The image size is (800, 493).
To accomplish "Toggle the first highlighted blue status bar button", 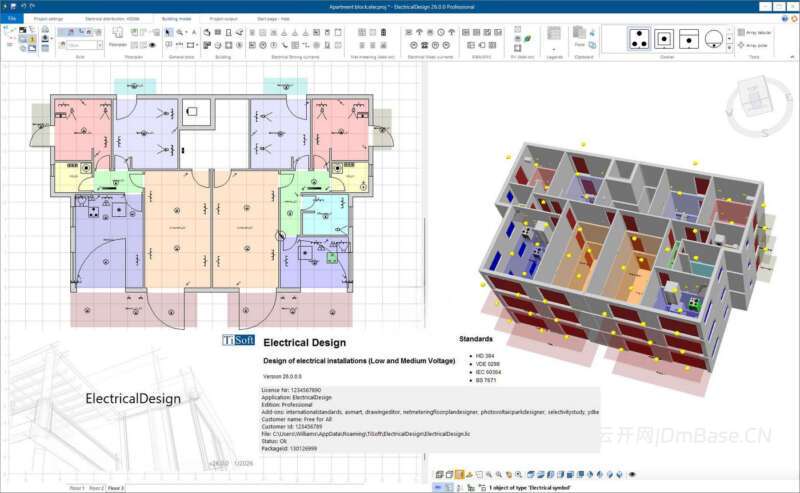I will coord(438,488).
